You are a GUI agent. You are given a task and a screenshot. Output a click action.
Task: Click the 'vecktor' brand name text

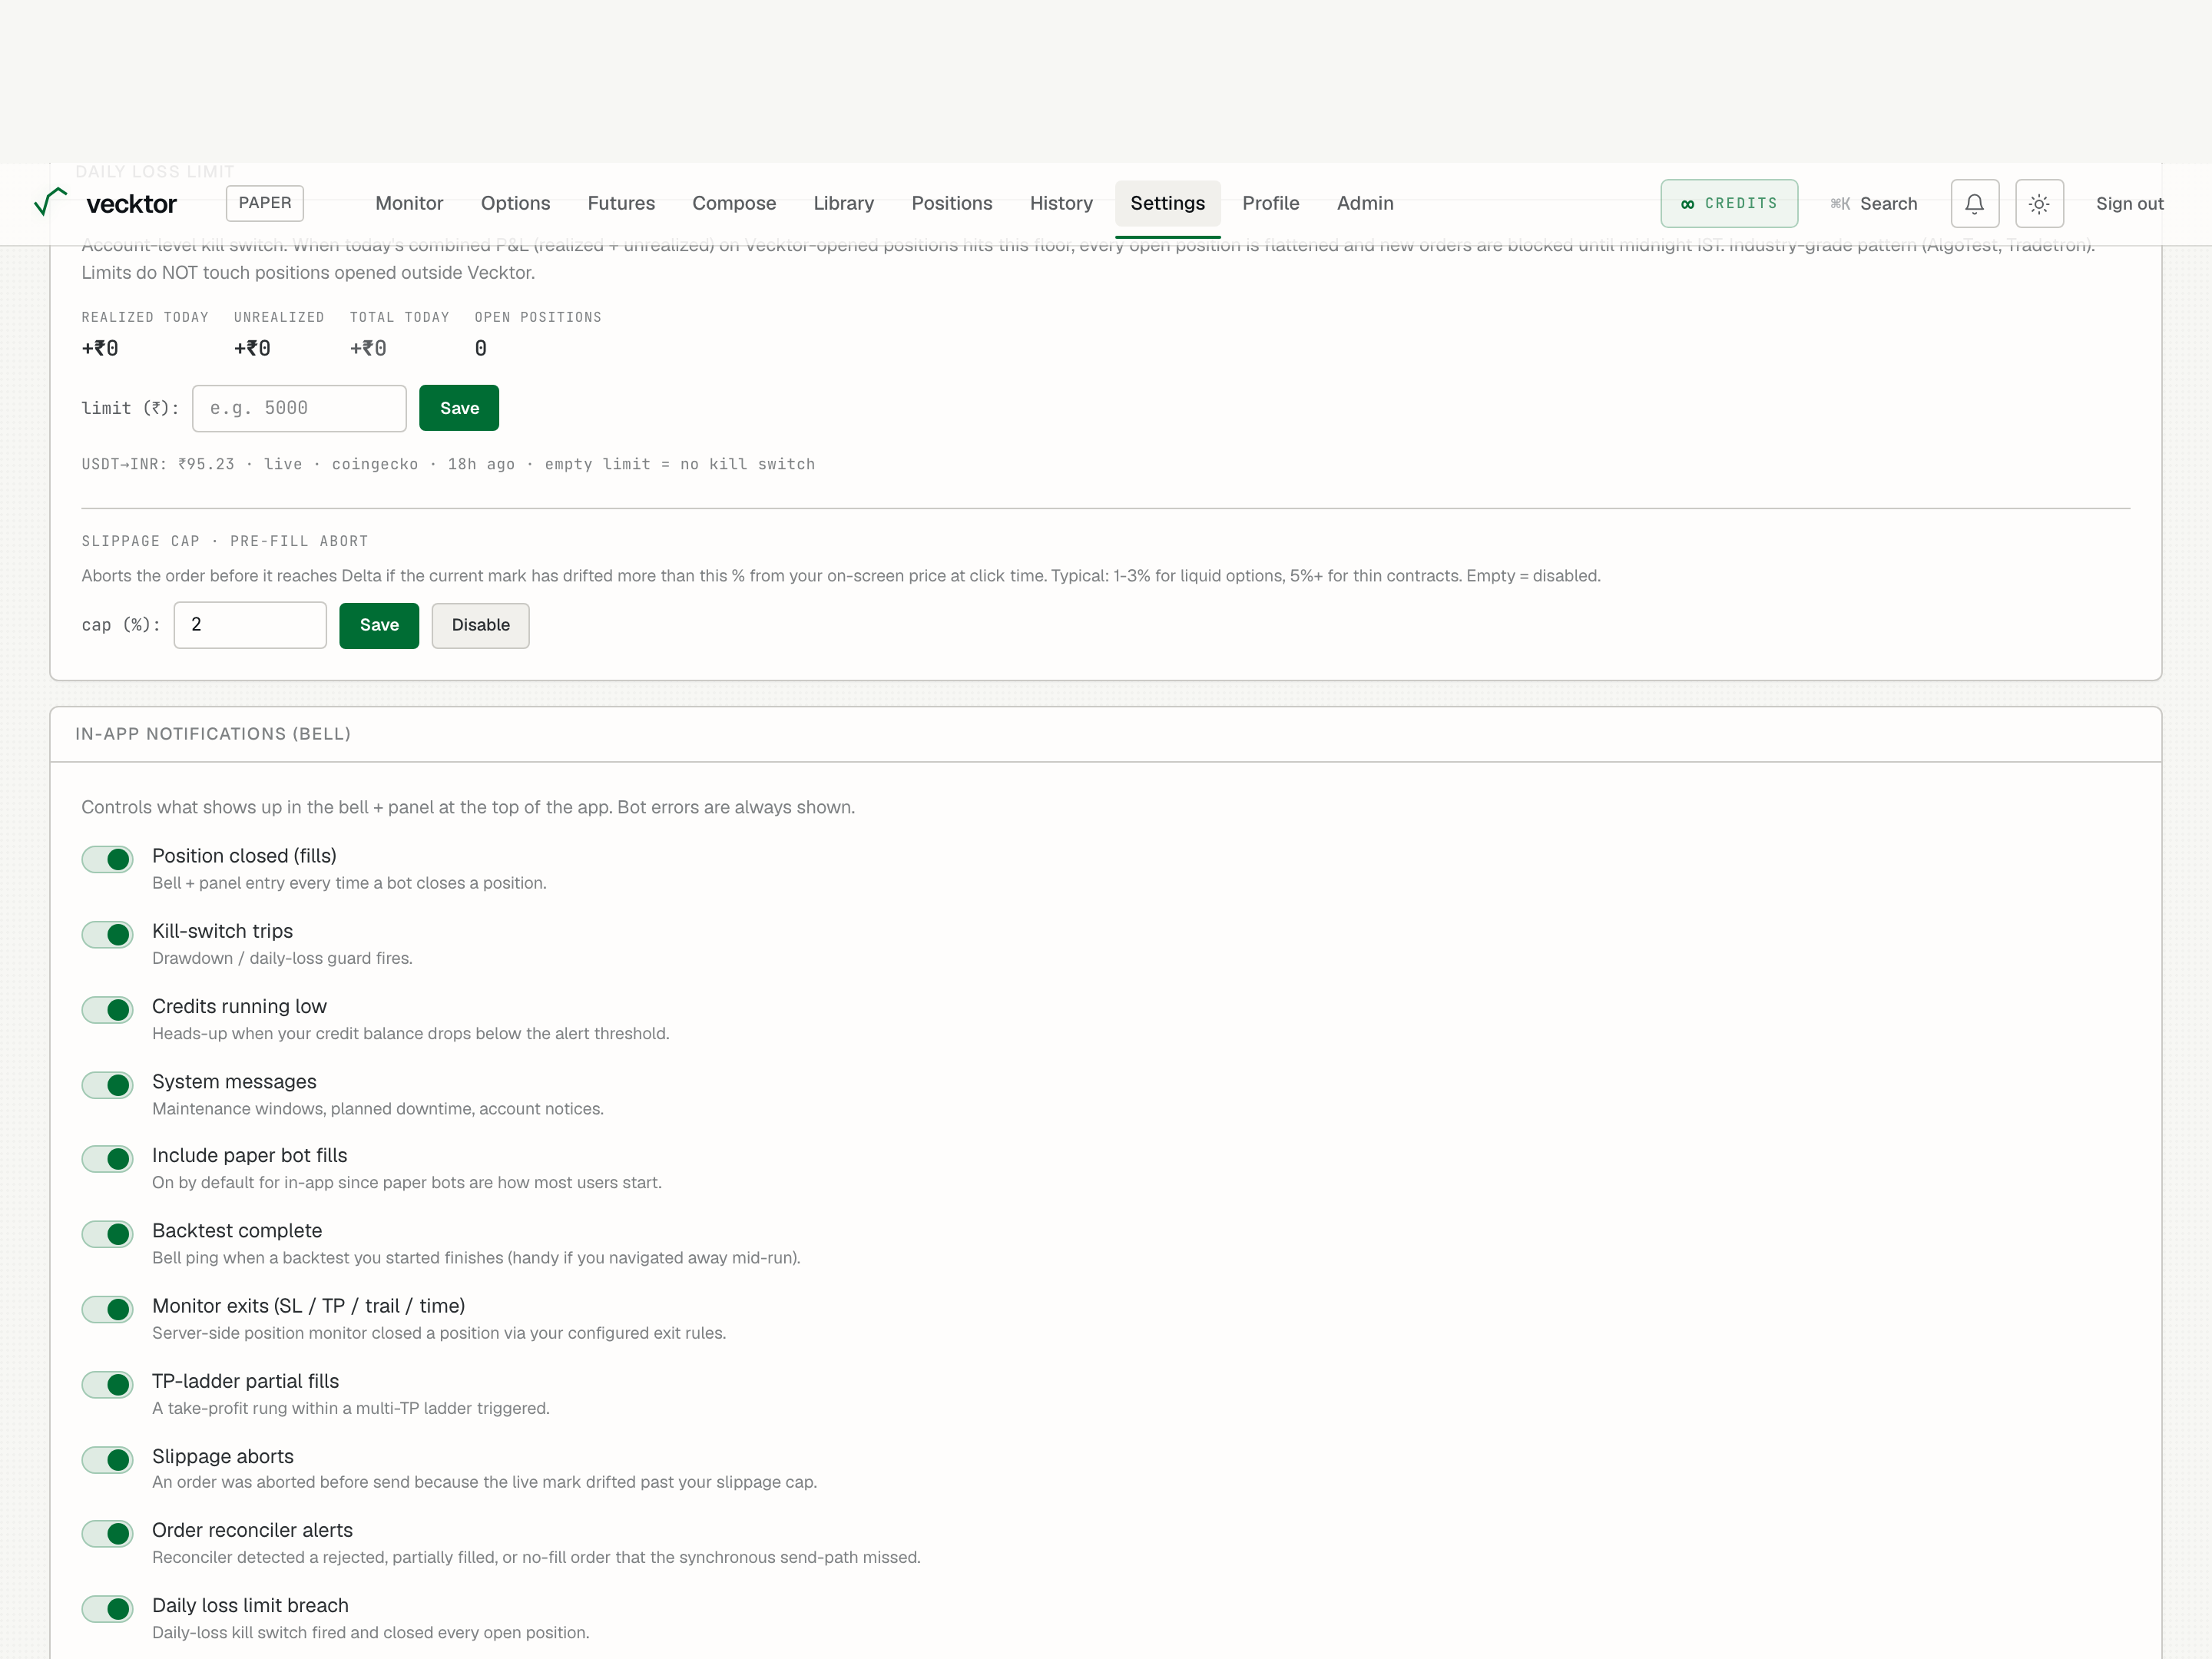131,204
